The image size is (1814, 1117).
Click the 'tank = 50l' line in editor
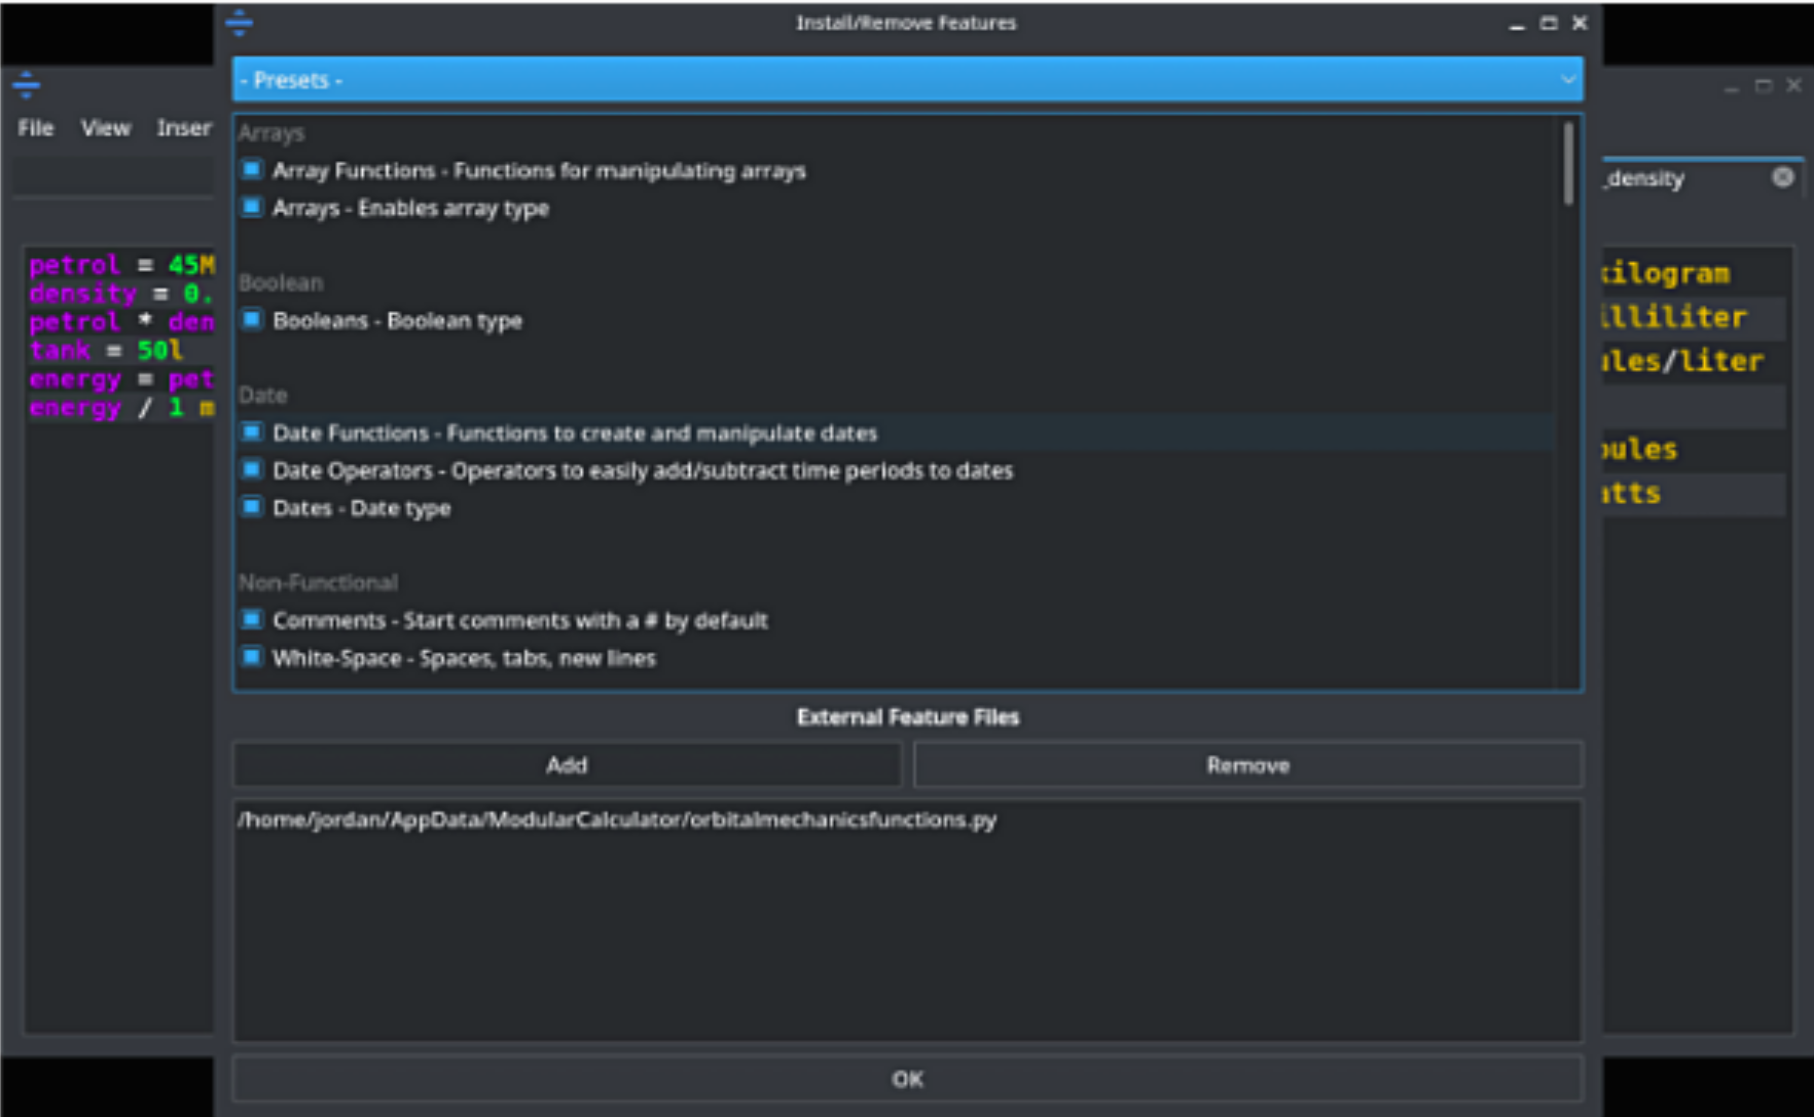[106, 351]
